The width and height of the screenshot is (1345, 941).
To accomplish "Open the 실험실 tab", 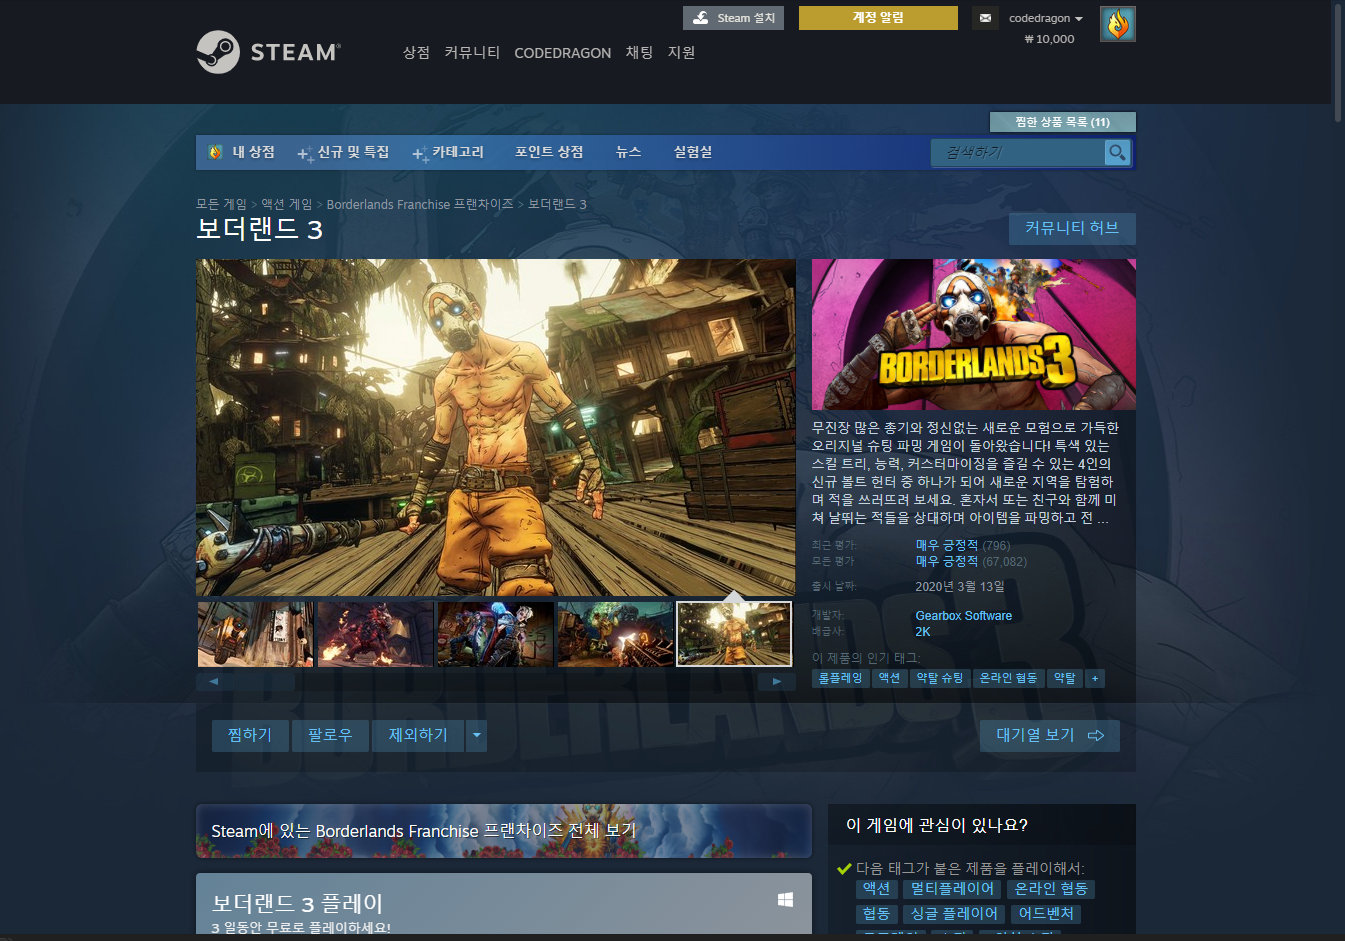I will tap(693, 152).
